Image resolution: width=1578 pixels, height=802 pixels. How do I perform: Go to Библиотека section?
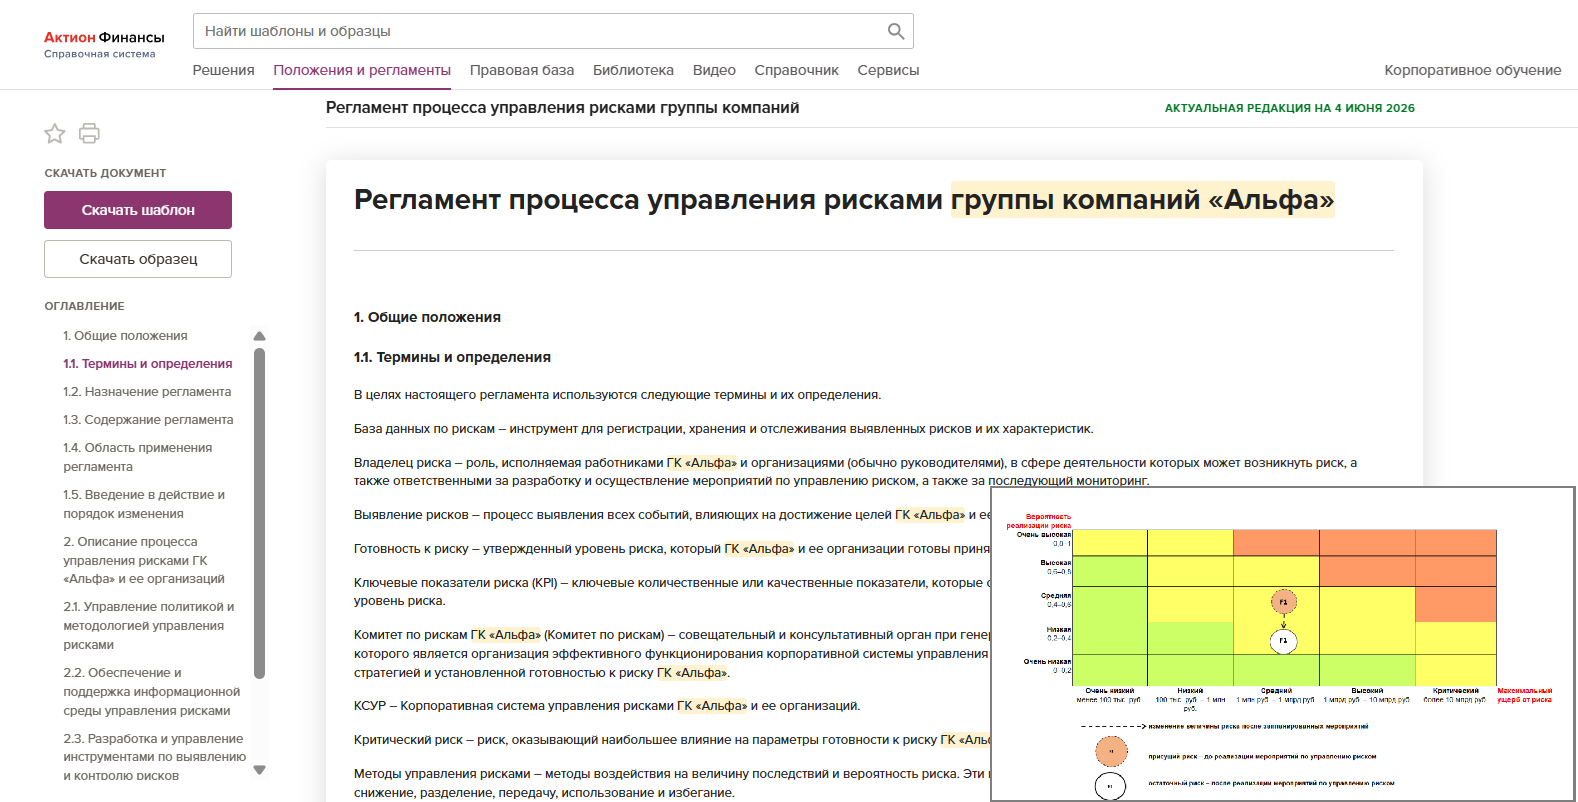[x=633, y=70]
